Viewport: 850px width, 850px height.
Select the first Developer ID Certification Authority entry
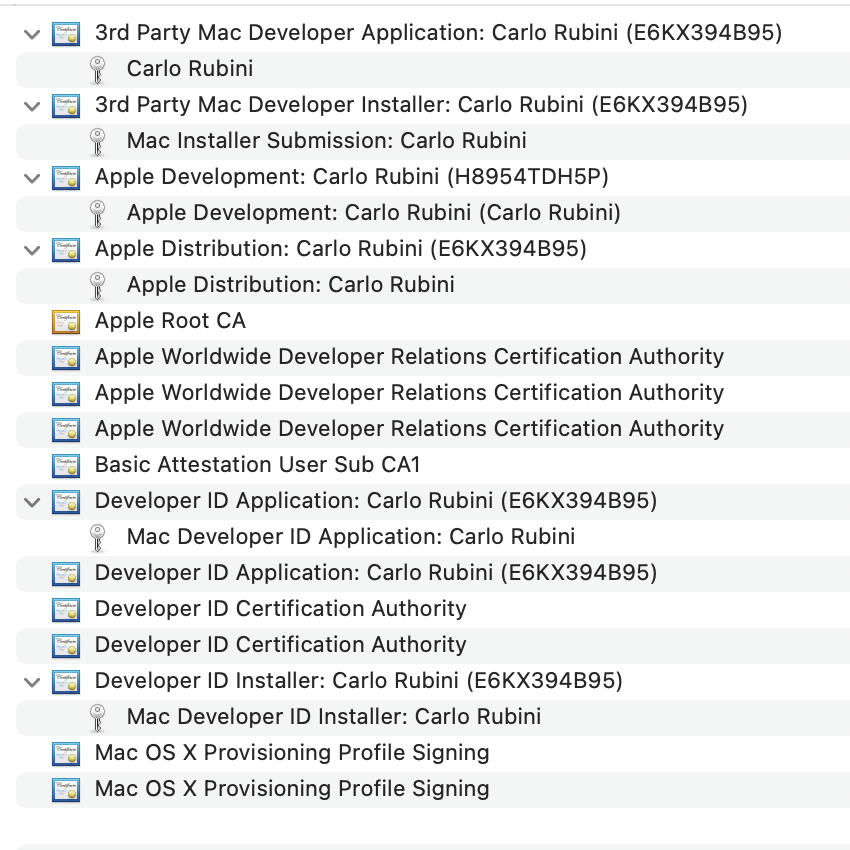coord(280,609)
